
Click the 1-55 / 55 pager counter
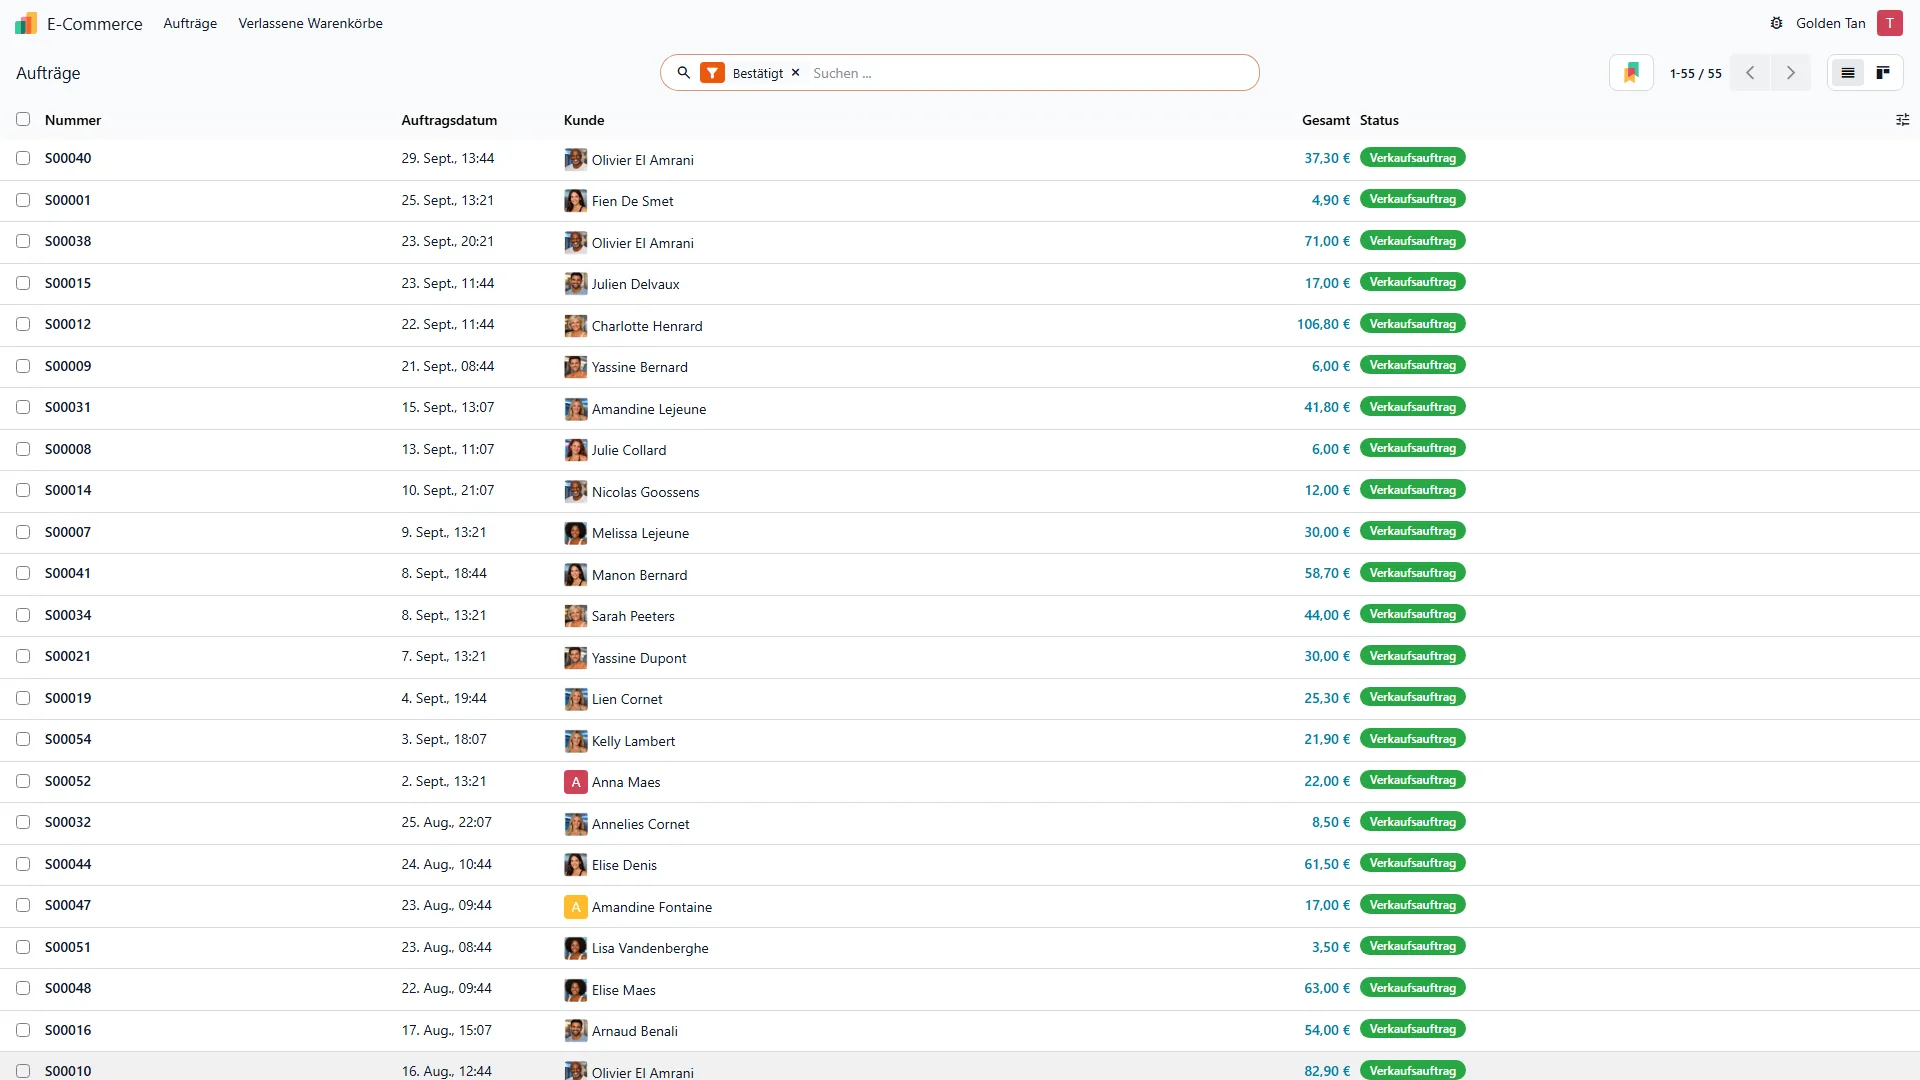tap(1695, 73)
